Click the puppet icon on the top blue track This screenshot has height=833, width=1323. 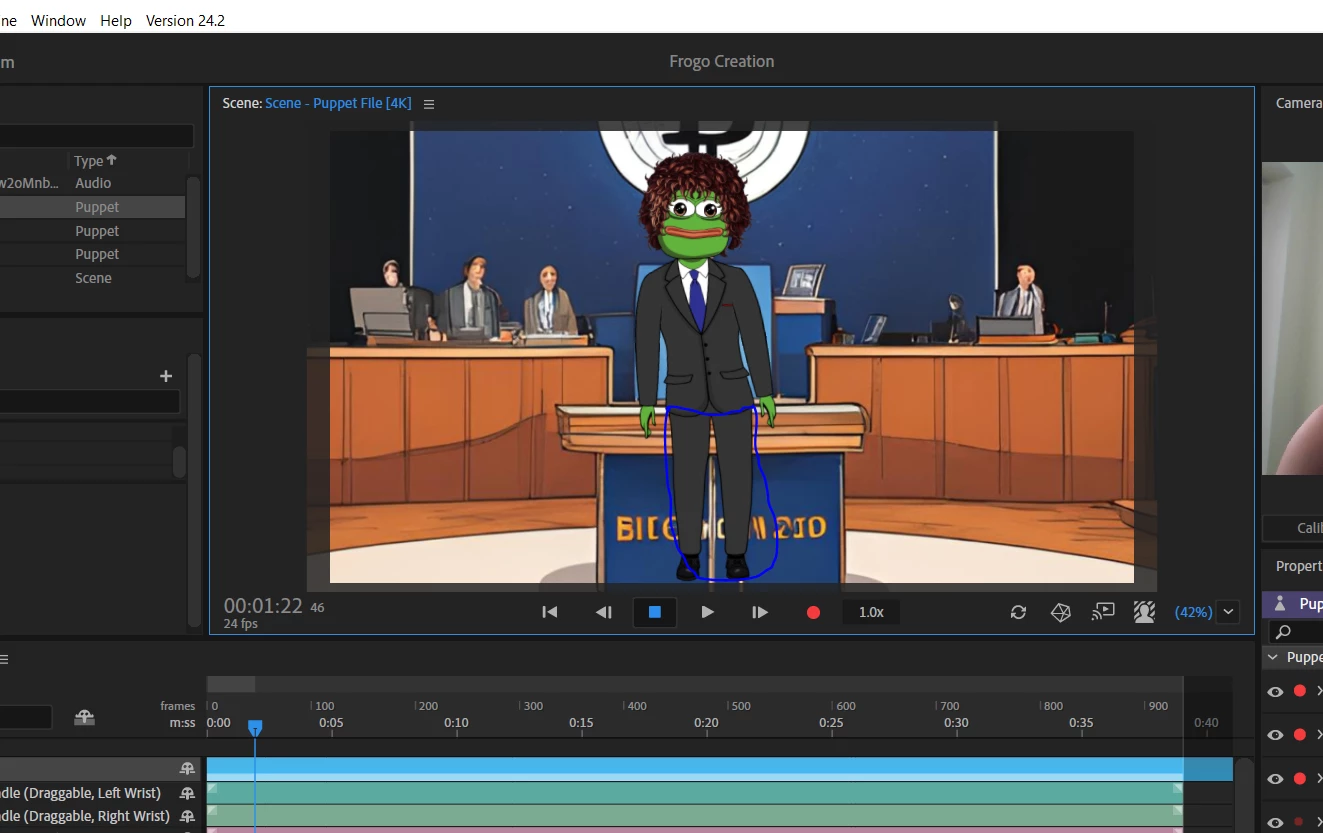[187, 768]
